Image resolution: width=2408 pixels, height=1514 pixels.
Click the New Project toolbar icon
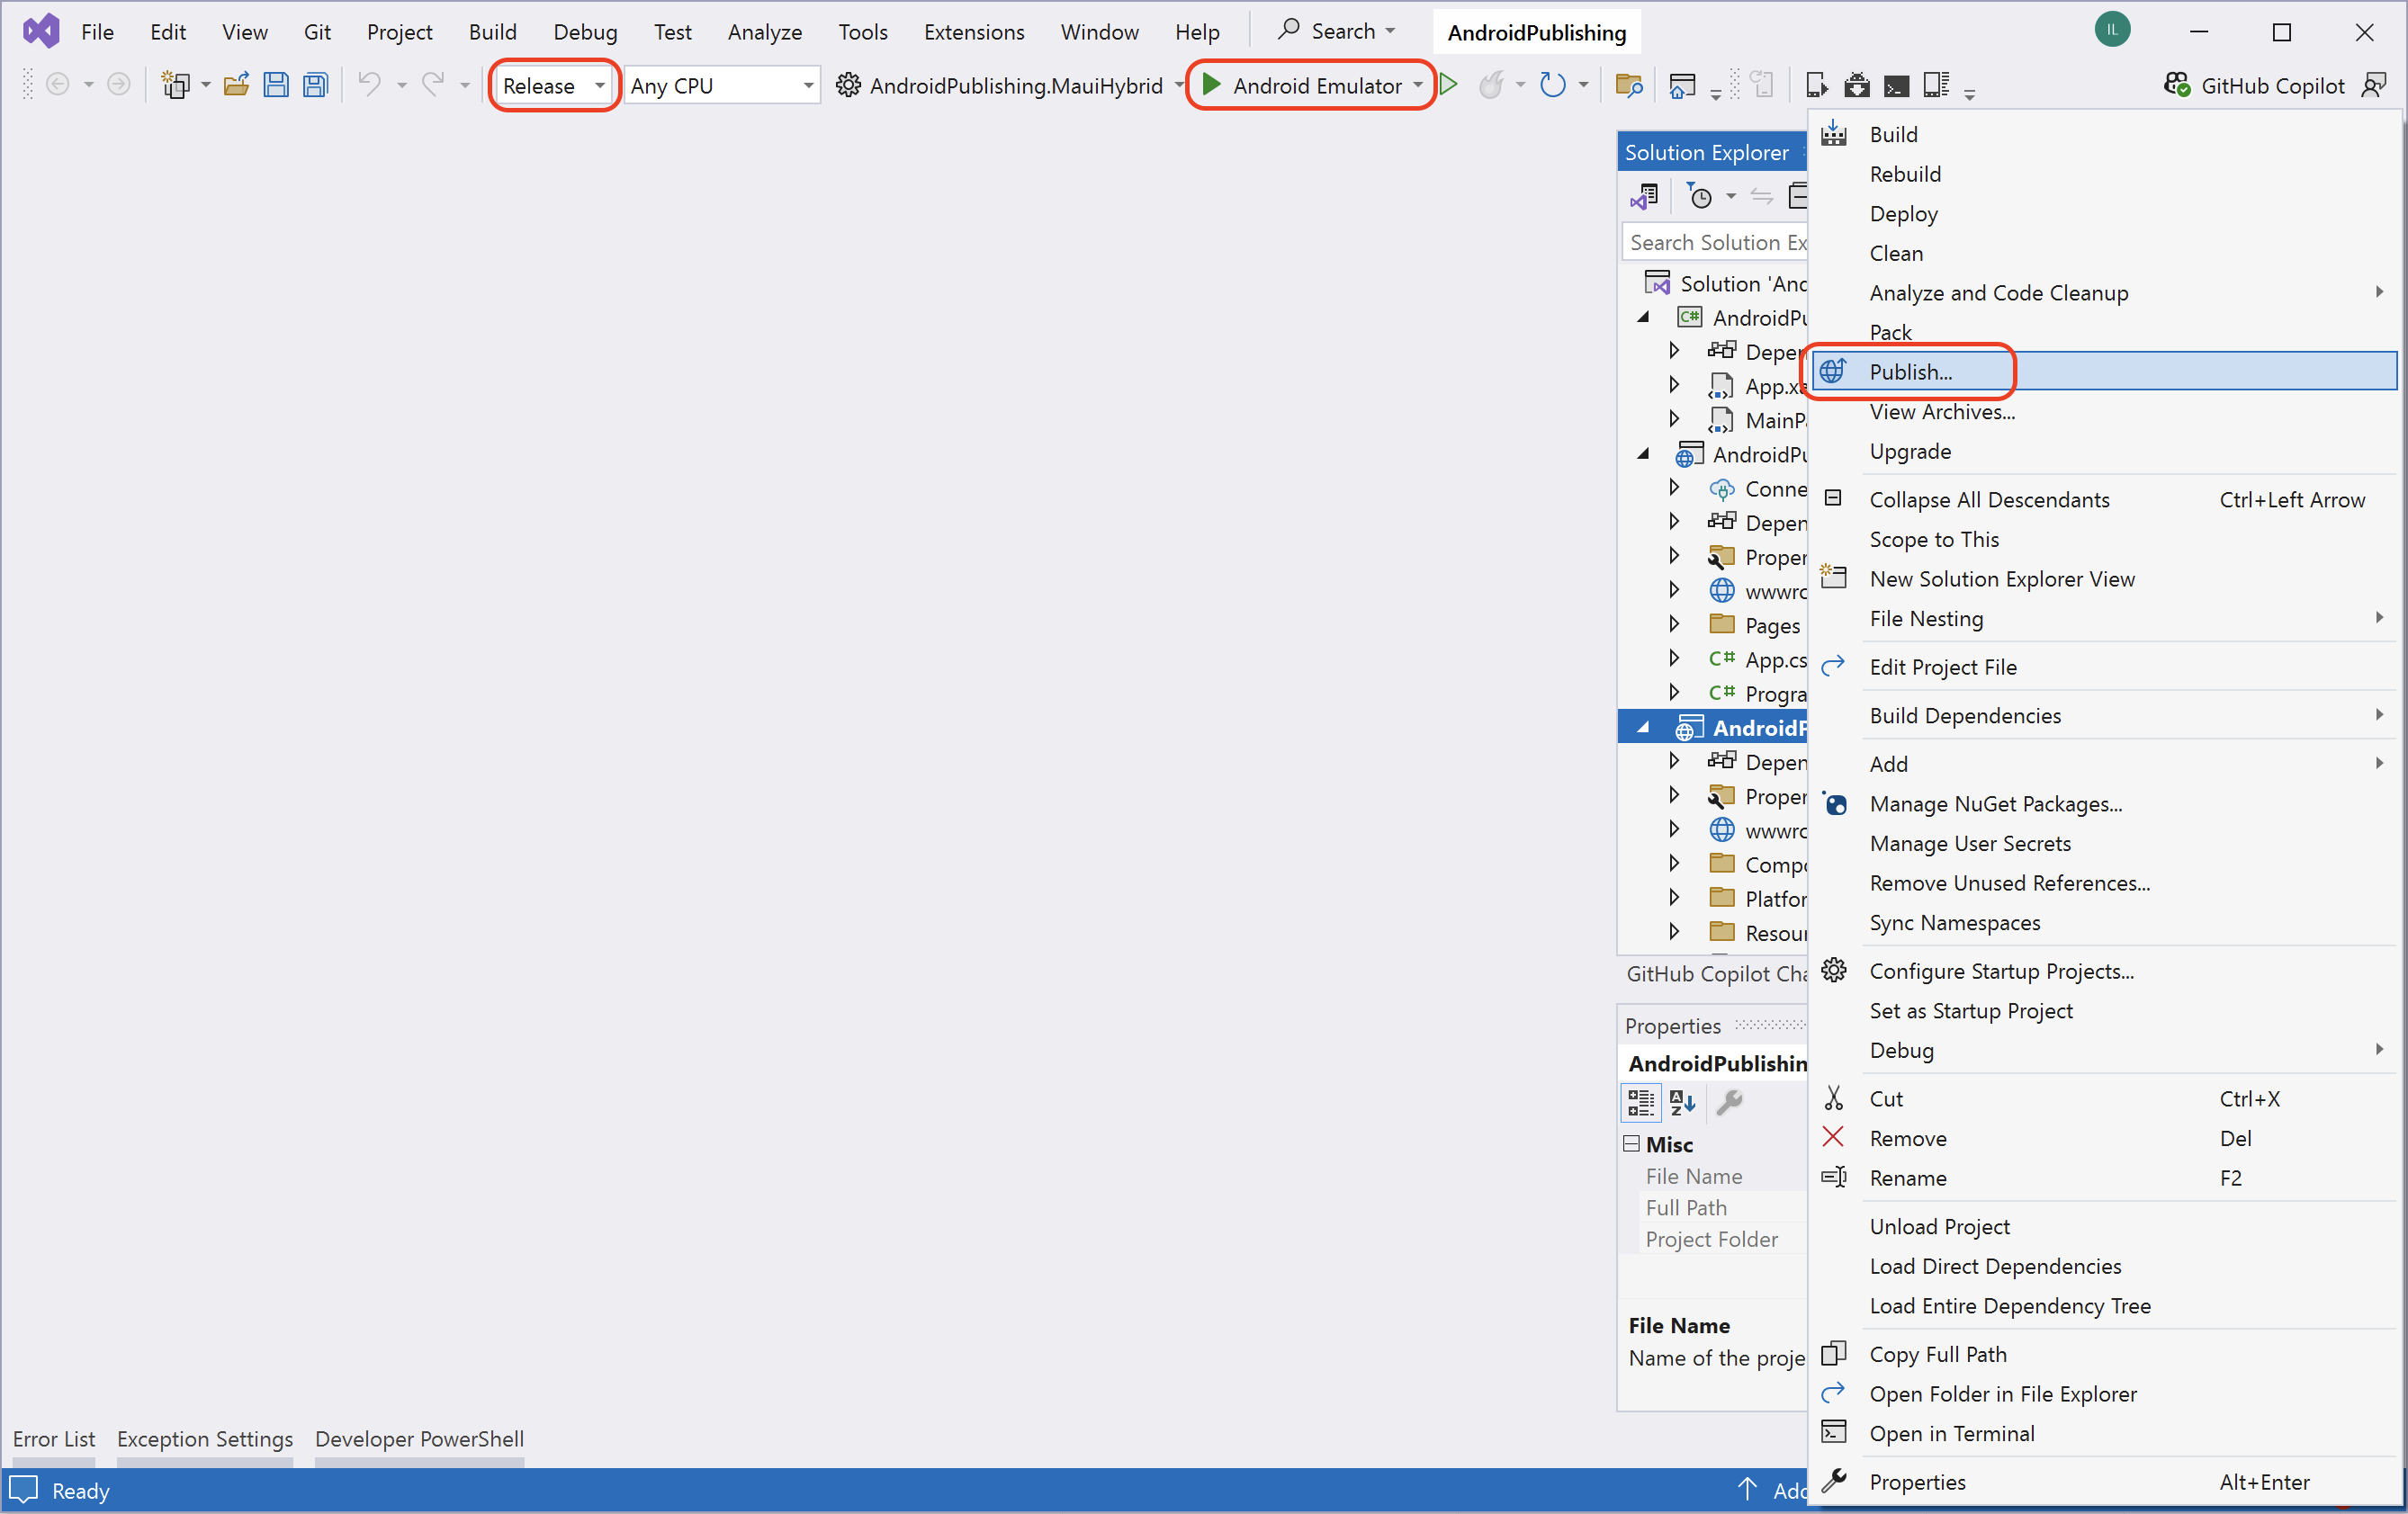click(176, 85)
